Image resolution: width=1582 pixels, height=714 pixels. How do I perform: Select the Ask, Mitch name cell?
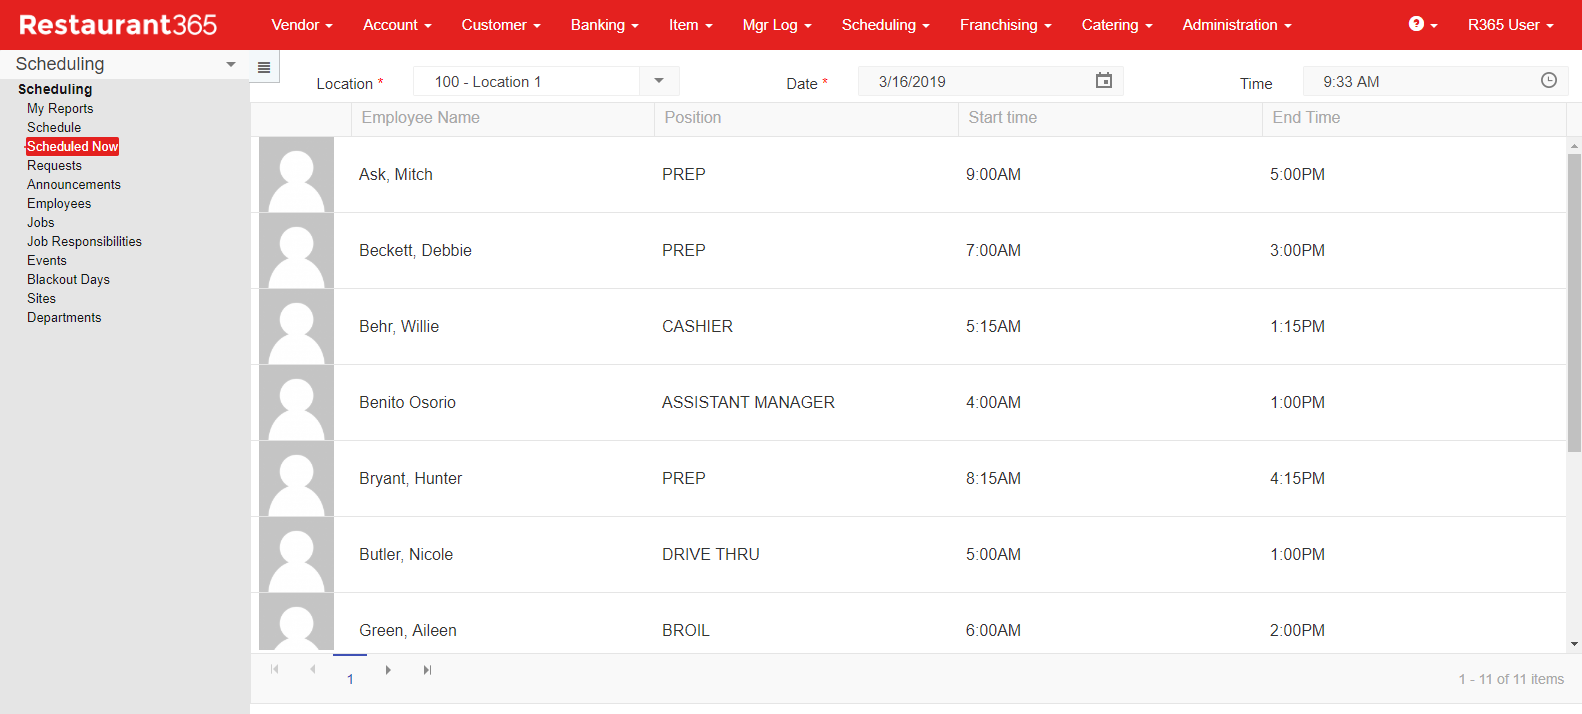tap(396, 175)
